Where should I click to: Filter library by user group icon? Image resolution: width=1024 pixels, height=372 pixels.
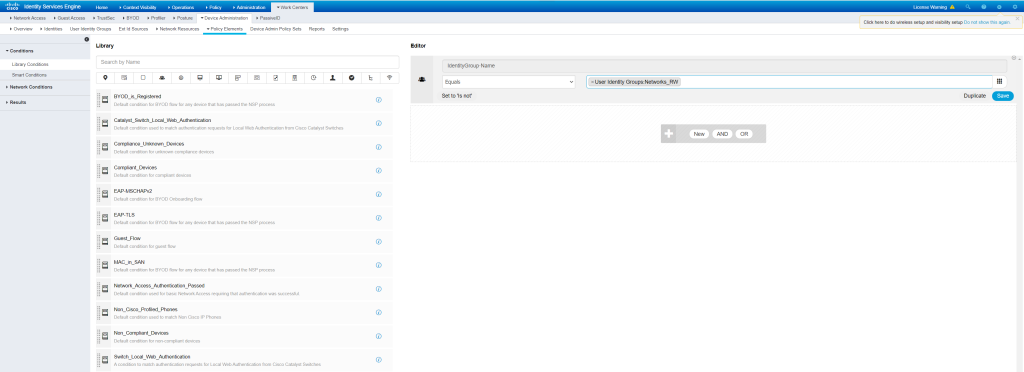pos(162,78)
